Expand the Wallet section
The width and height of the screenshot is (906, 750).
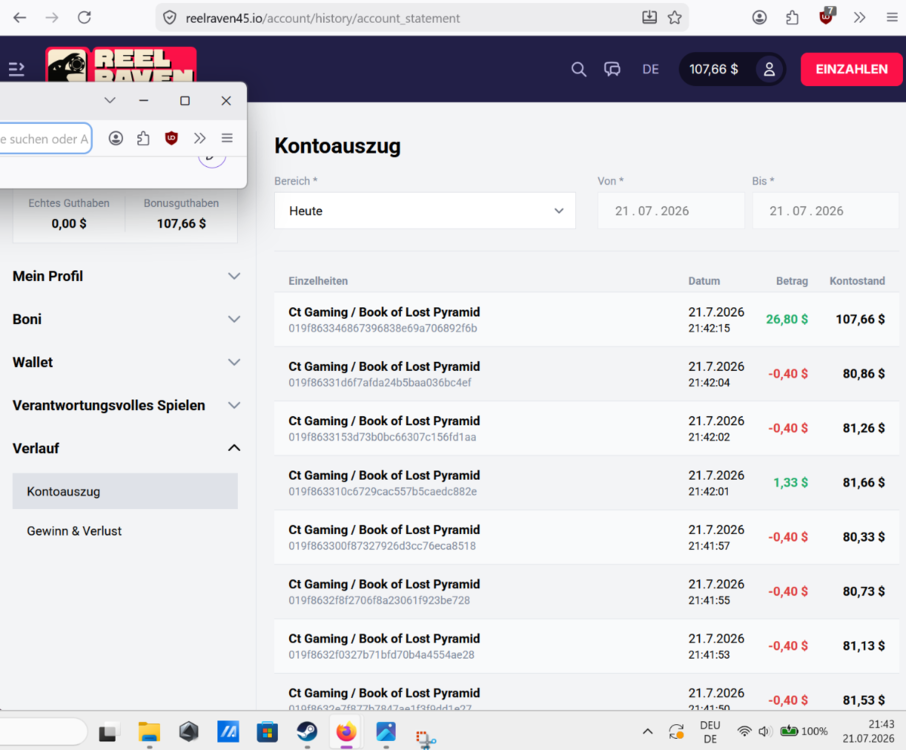[x=125, y=362]
